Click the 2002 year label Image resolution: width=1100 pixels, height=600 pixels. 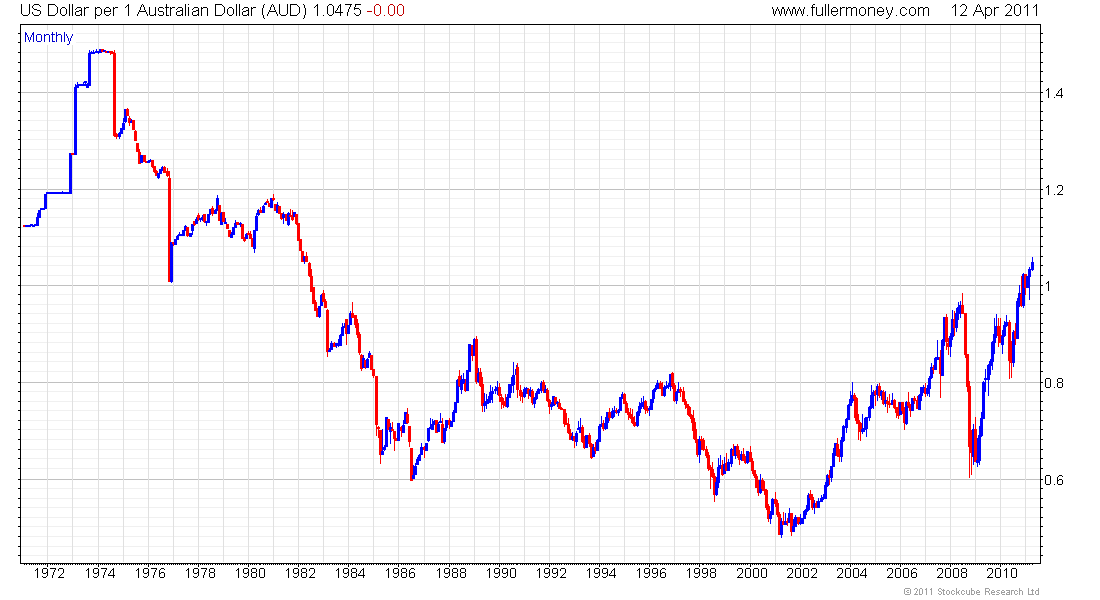click(x=802, y=573)
